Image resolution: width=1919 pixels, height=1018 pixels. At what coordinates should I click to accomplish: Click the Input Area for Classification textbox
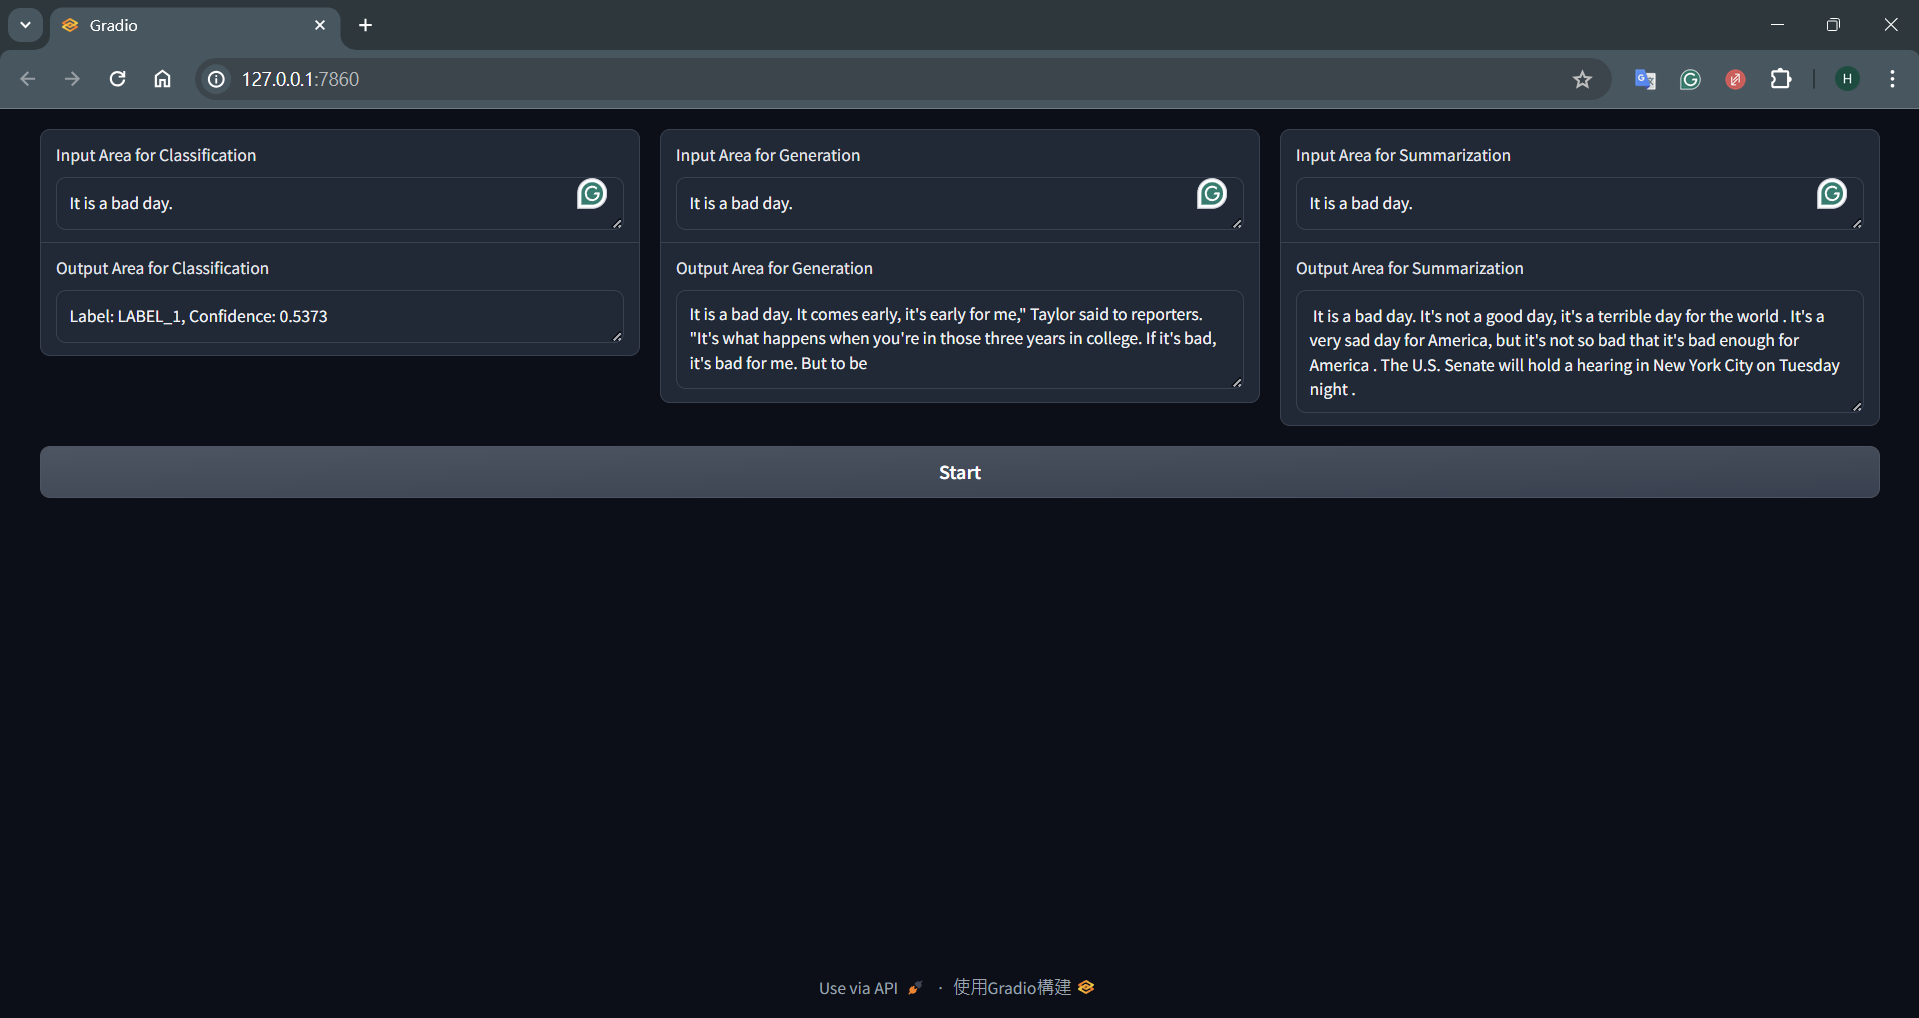(x=340, y=204)
